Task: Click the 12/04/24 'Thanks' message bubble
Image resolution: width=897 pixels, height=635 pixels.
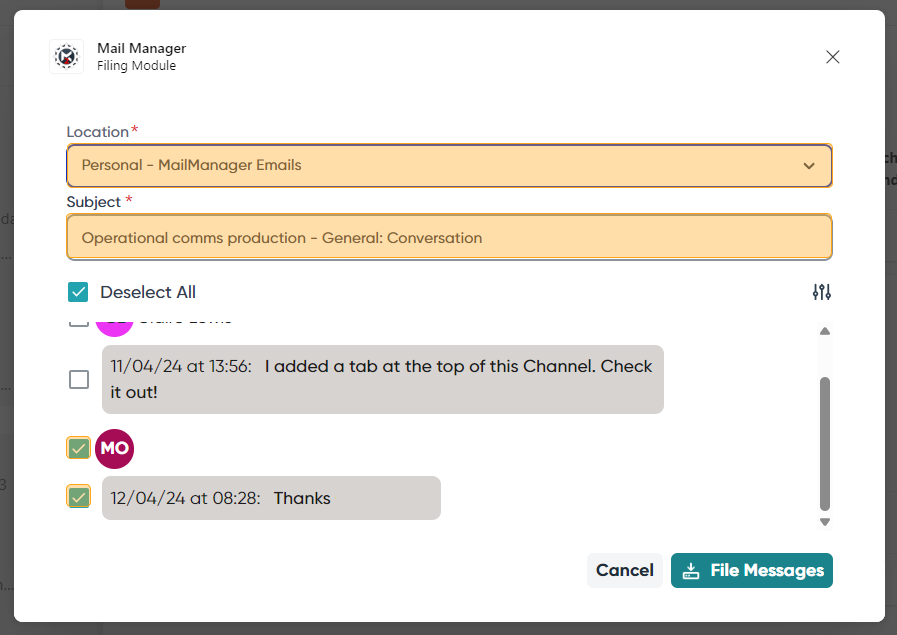Action: pyautogui.click(x=271, y=498)
